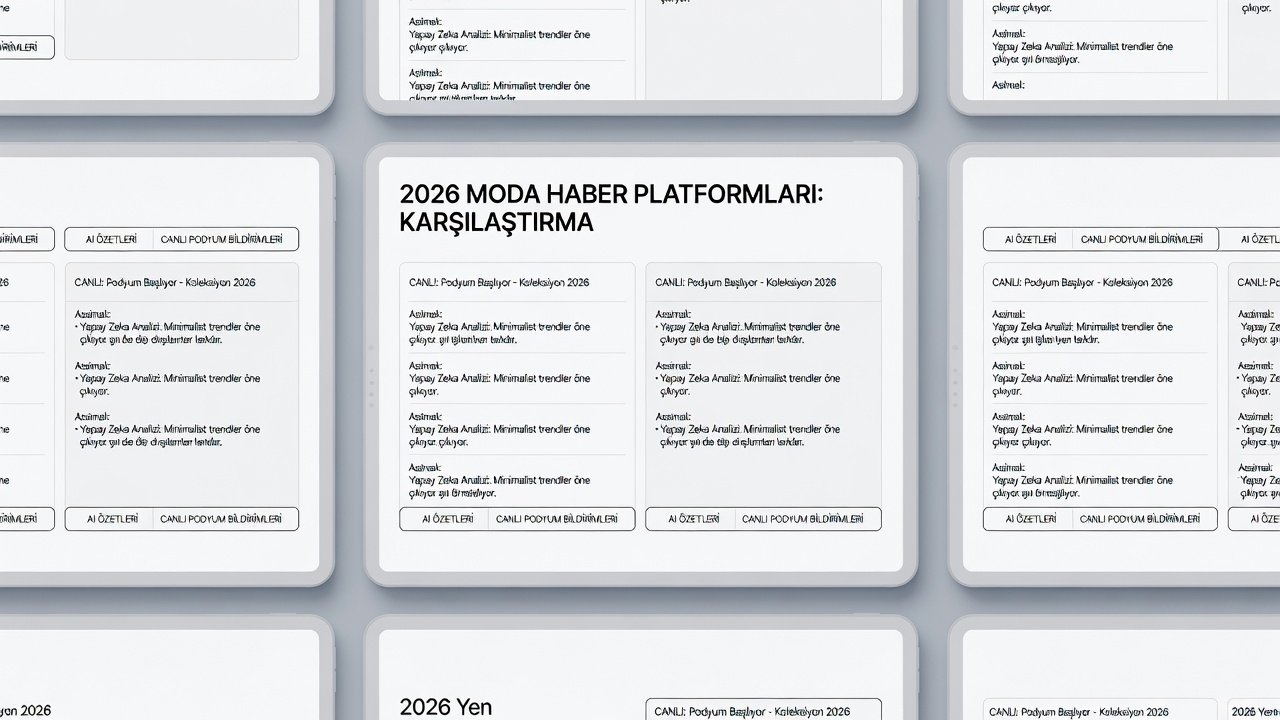Click AI ÖZETLERİ in the left tablet's bottom bar
The width and height of the screenshot is (1280, 720).
click(x=112, y=519)
